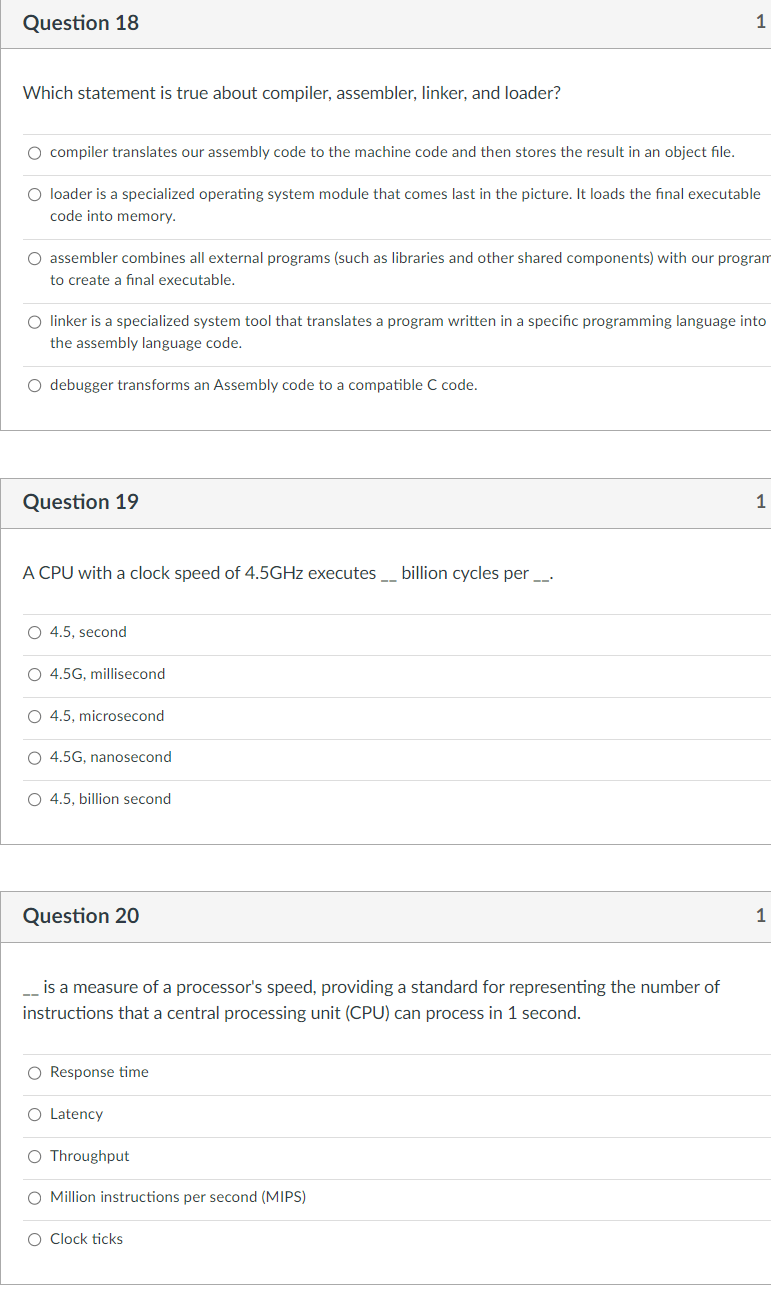Select the 4.5G, nanosecond option
771x1292 pixels.
click(x=34, y=757)
